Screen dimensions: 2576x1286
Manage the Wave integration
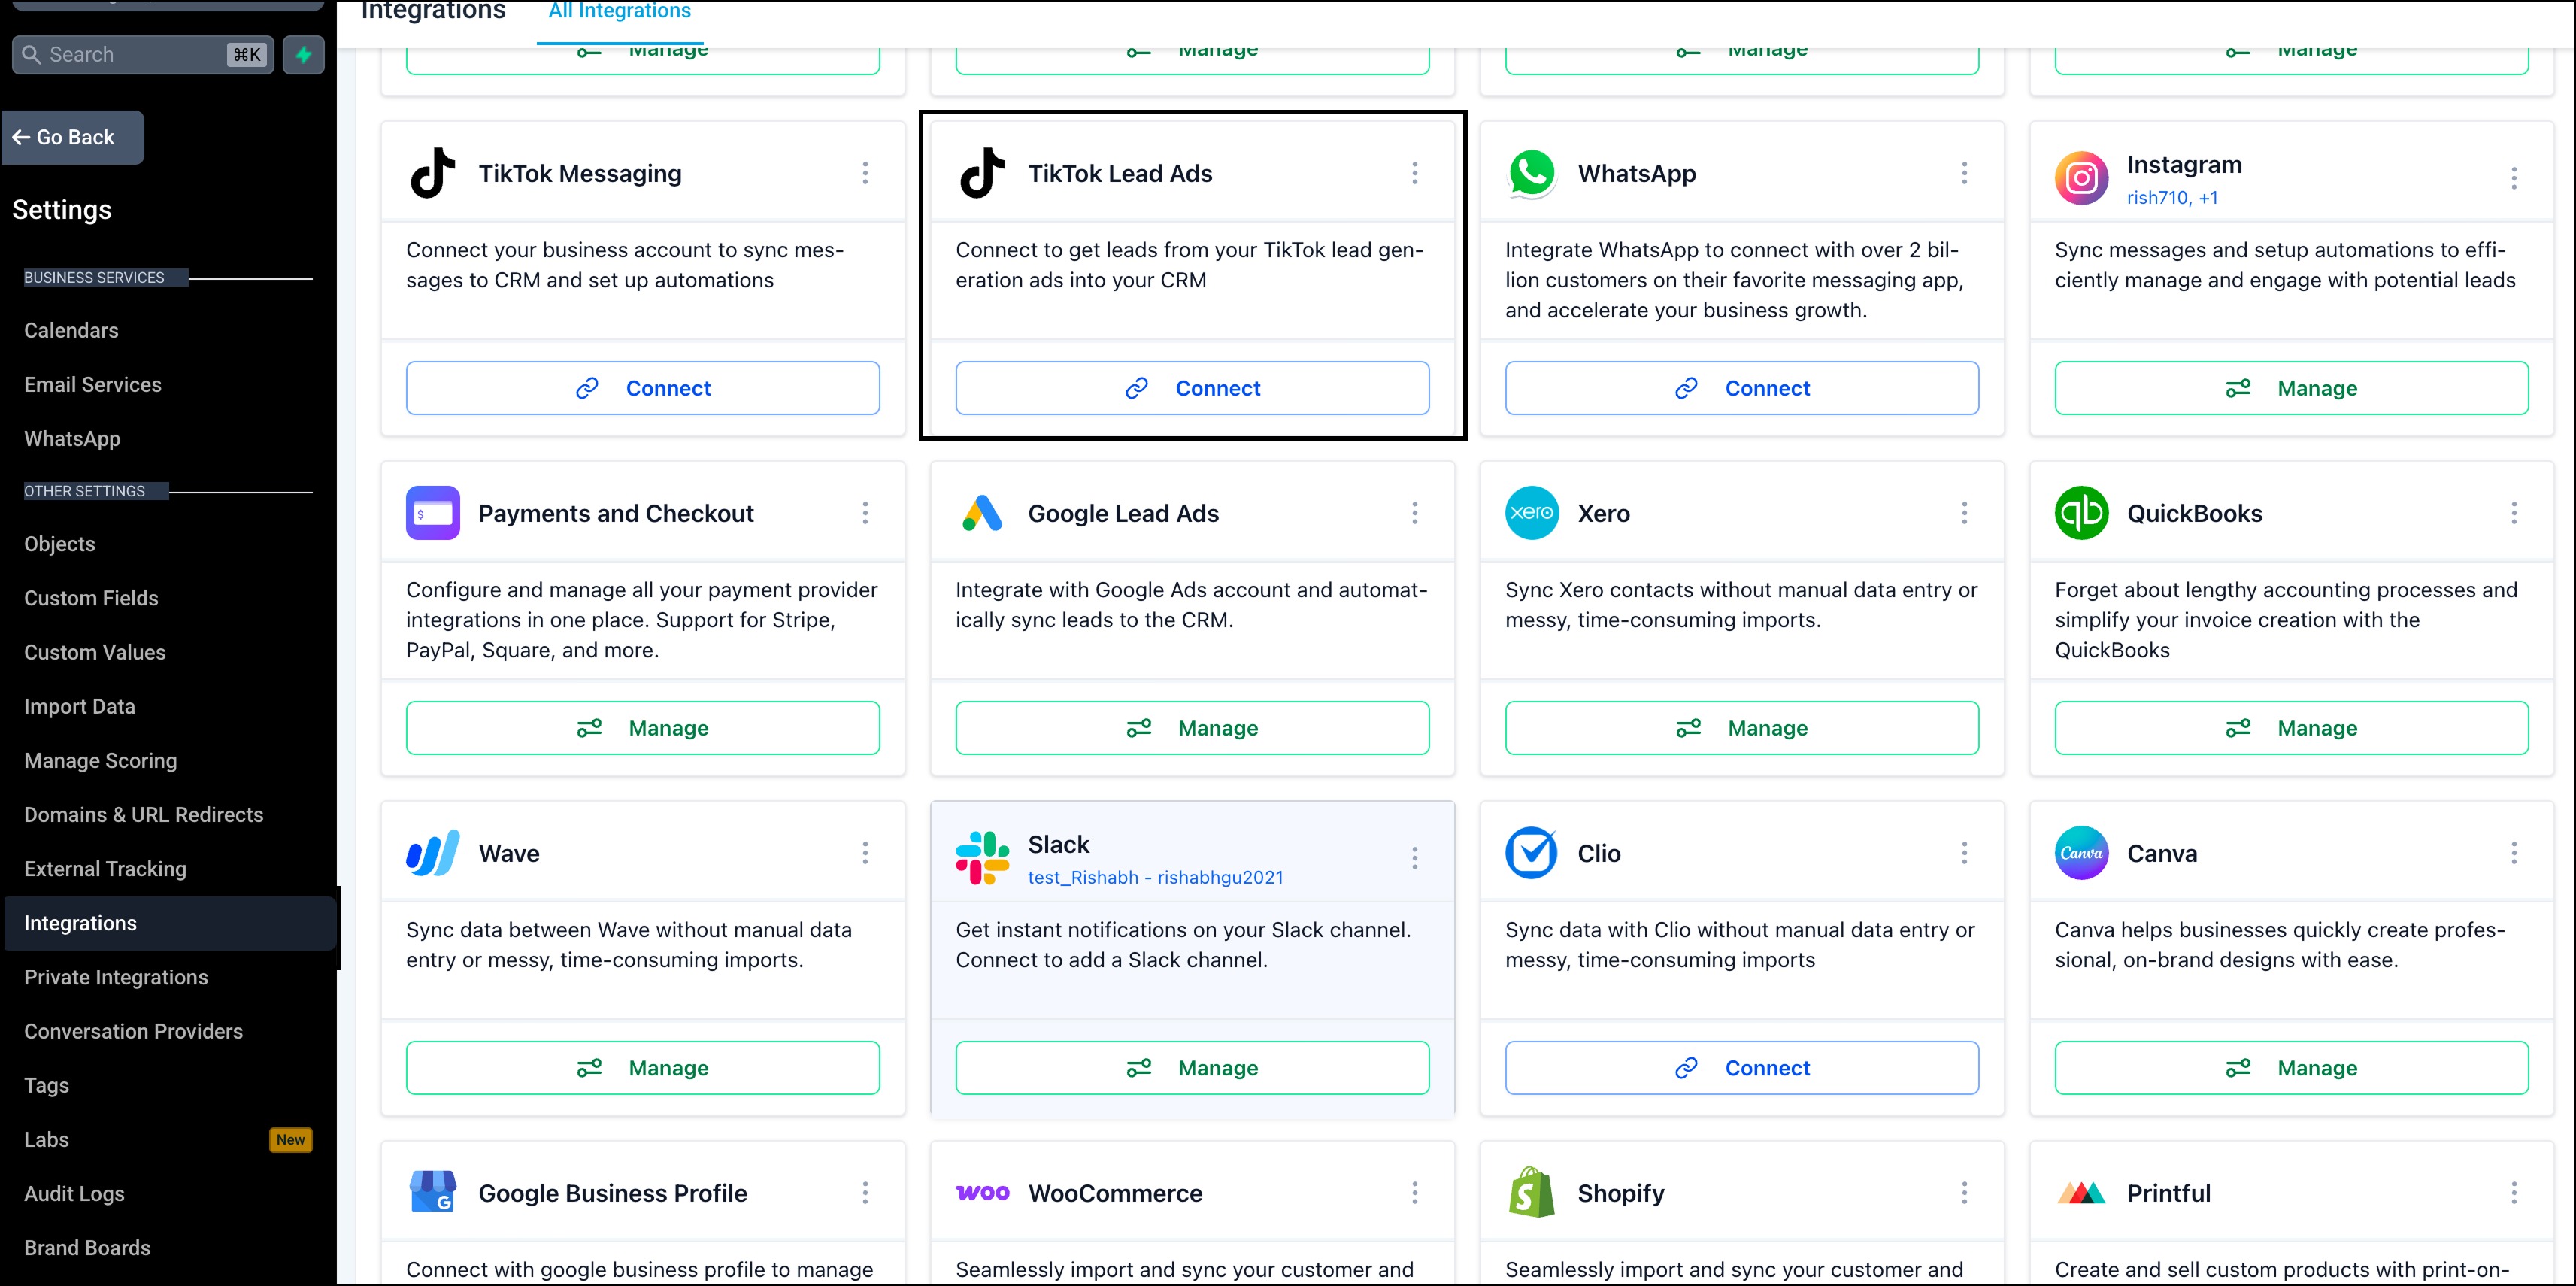(x=642, y=1068)
